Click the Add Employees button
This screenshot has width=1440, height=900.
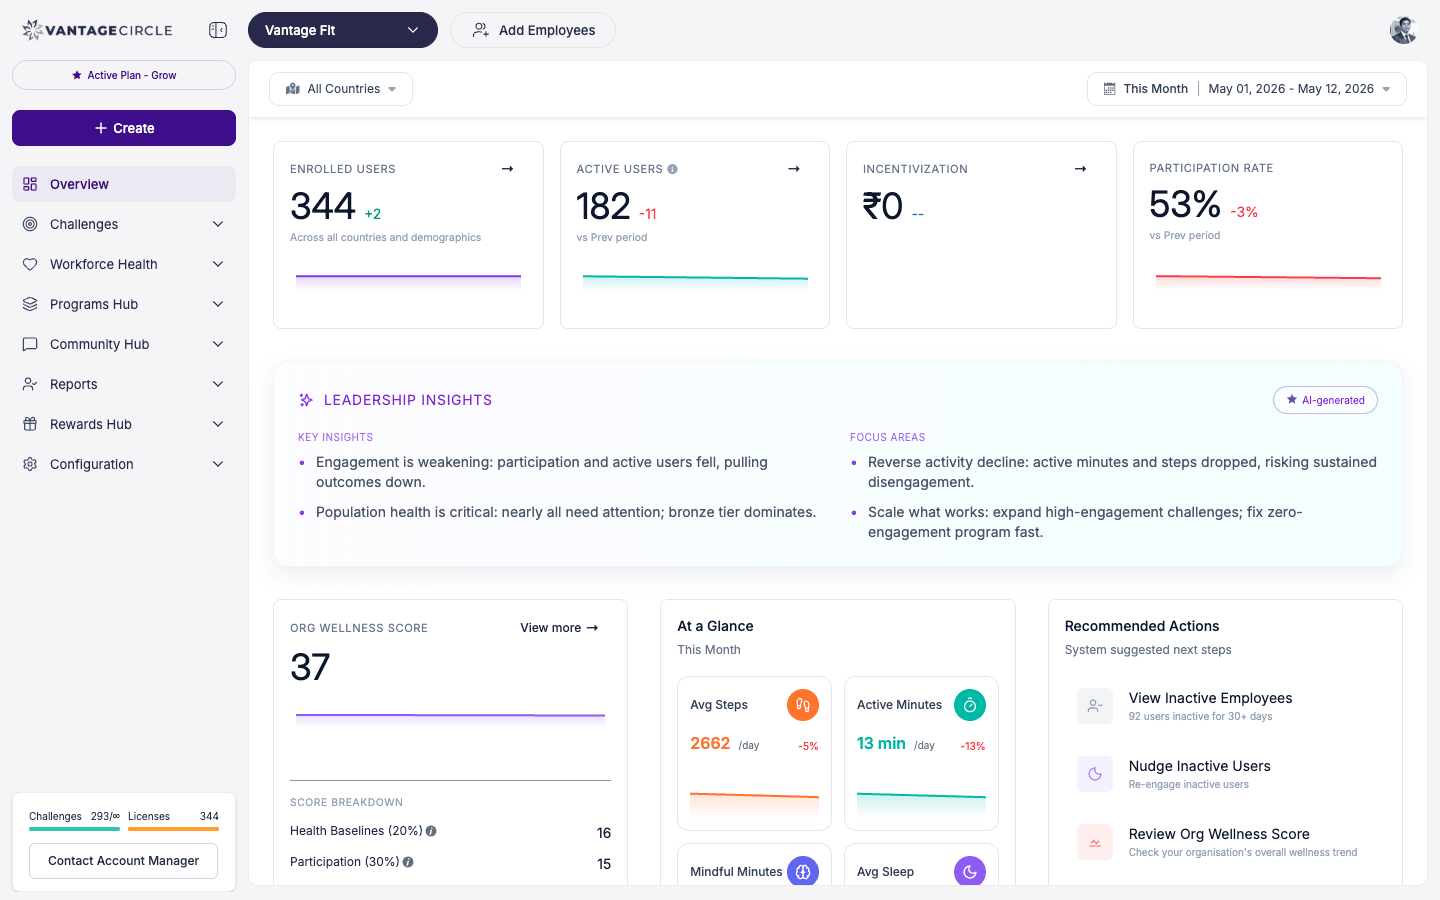point(533,30)
